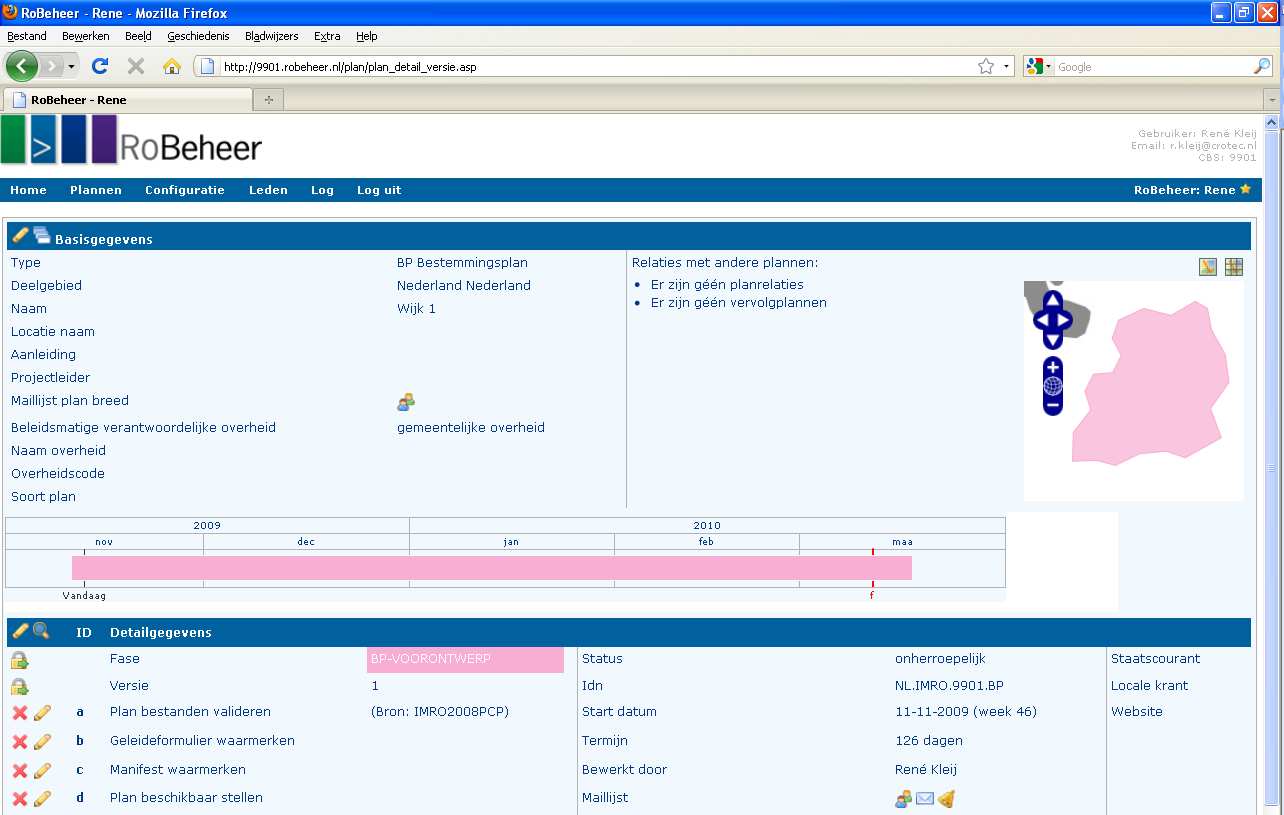
Task: Pan the map down with the arrow
Action: click(1052, 341)
